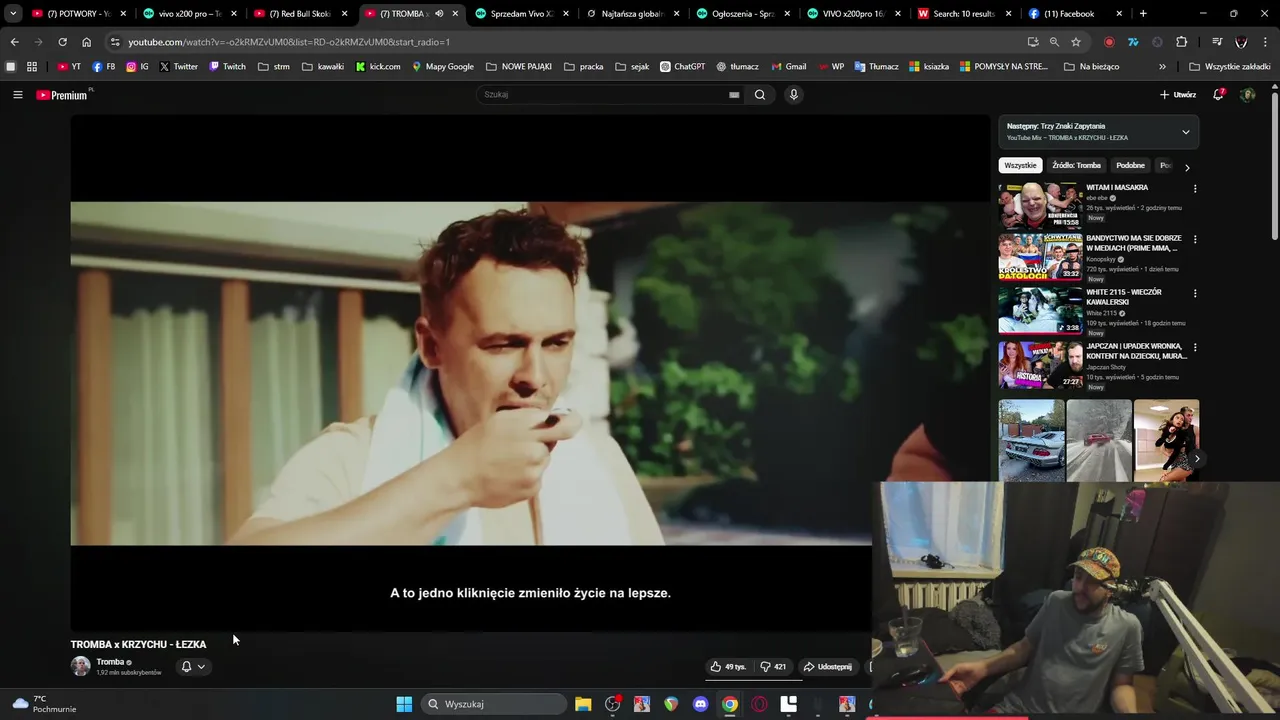Image resolution: width=1280 pixels, height=720 pixels.
Task: Dislike the video (421)
Action: click(x=773, y=667)
